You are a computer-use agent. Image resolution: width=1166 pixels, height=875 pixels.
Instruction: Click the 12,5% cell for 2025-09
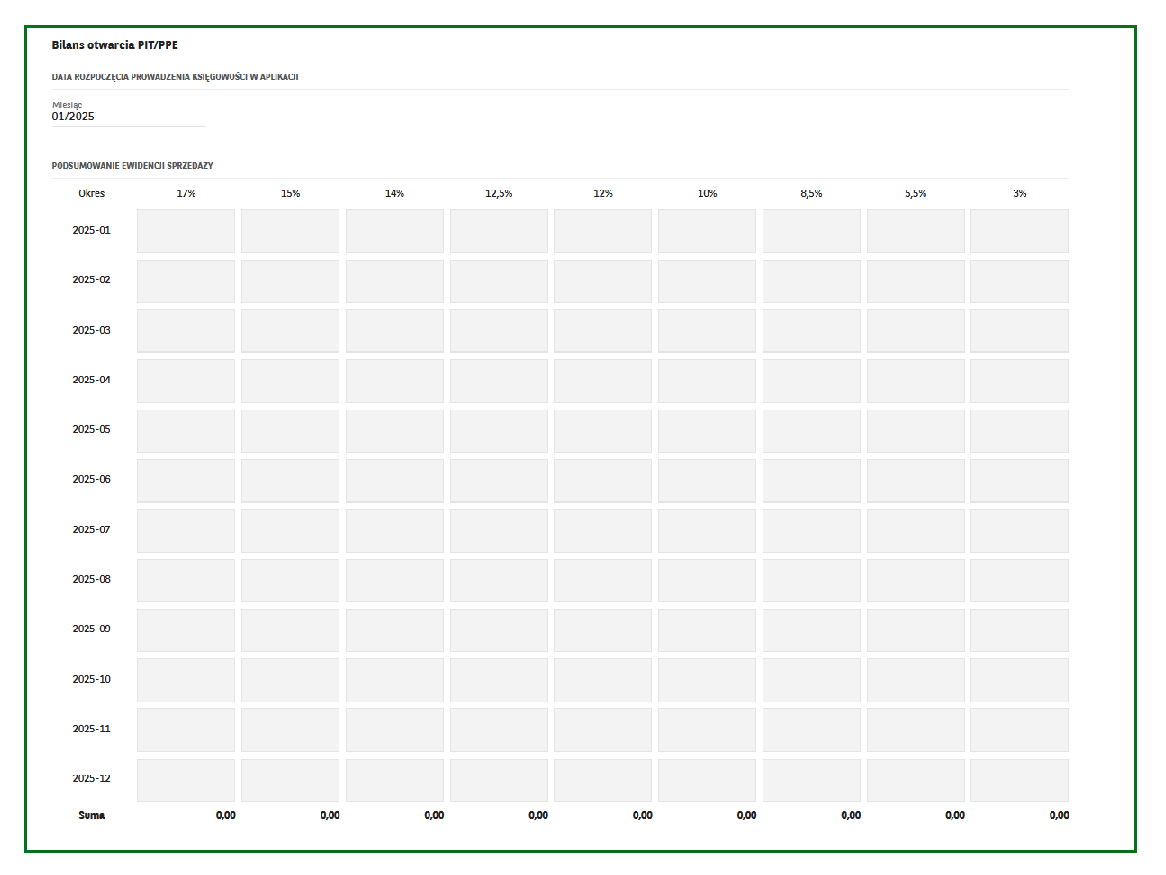499,630
